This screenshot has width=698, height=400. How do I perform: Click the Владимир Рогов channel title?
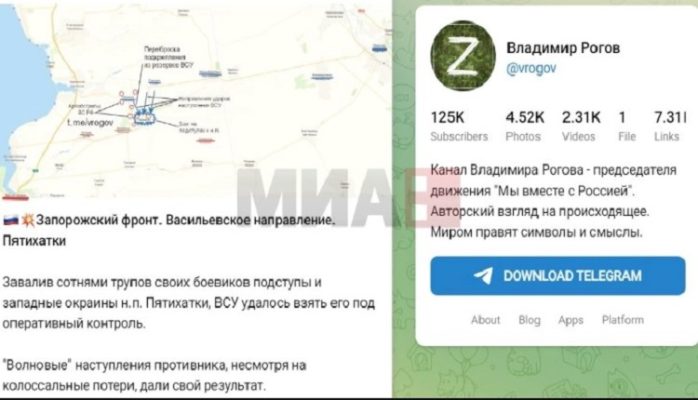[563, 48]
